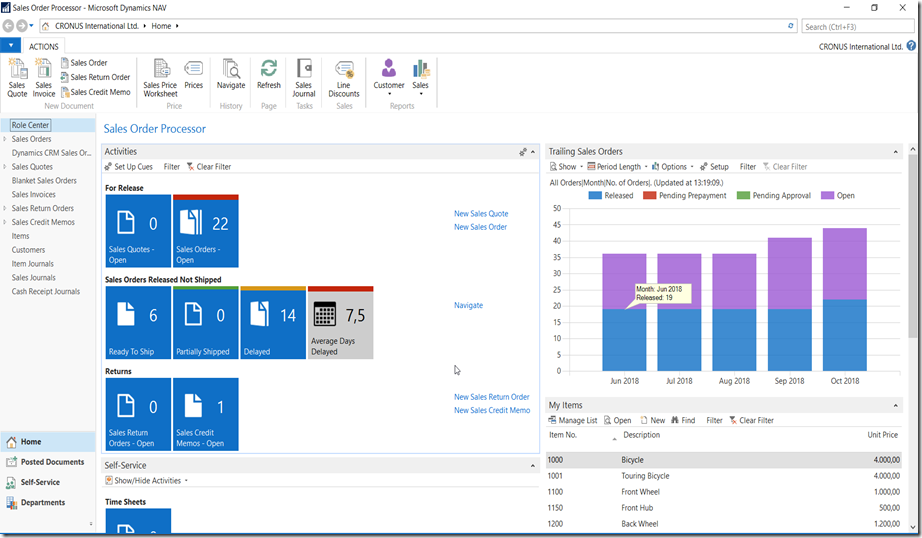
Task: Open the Show dropdown in chart toolbar
Action: click(x=566, y=166)
